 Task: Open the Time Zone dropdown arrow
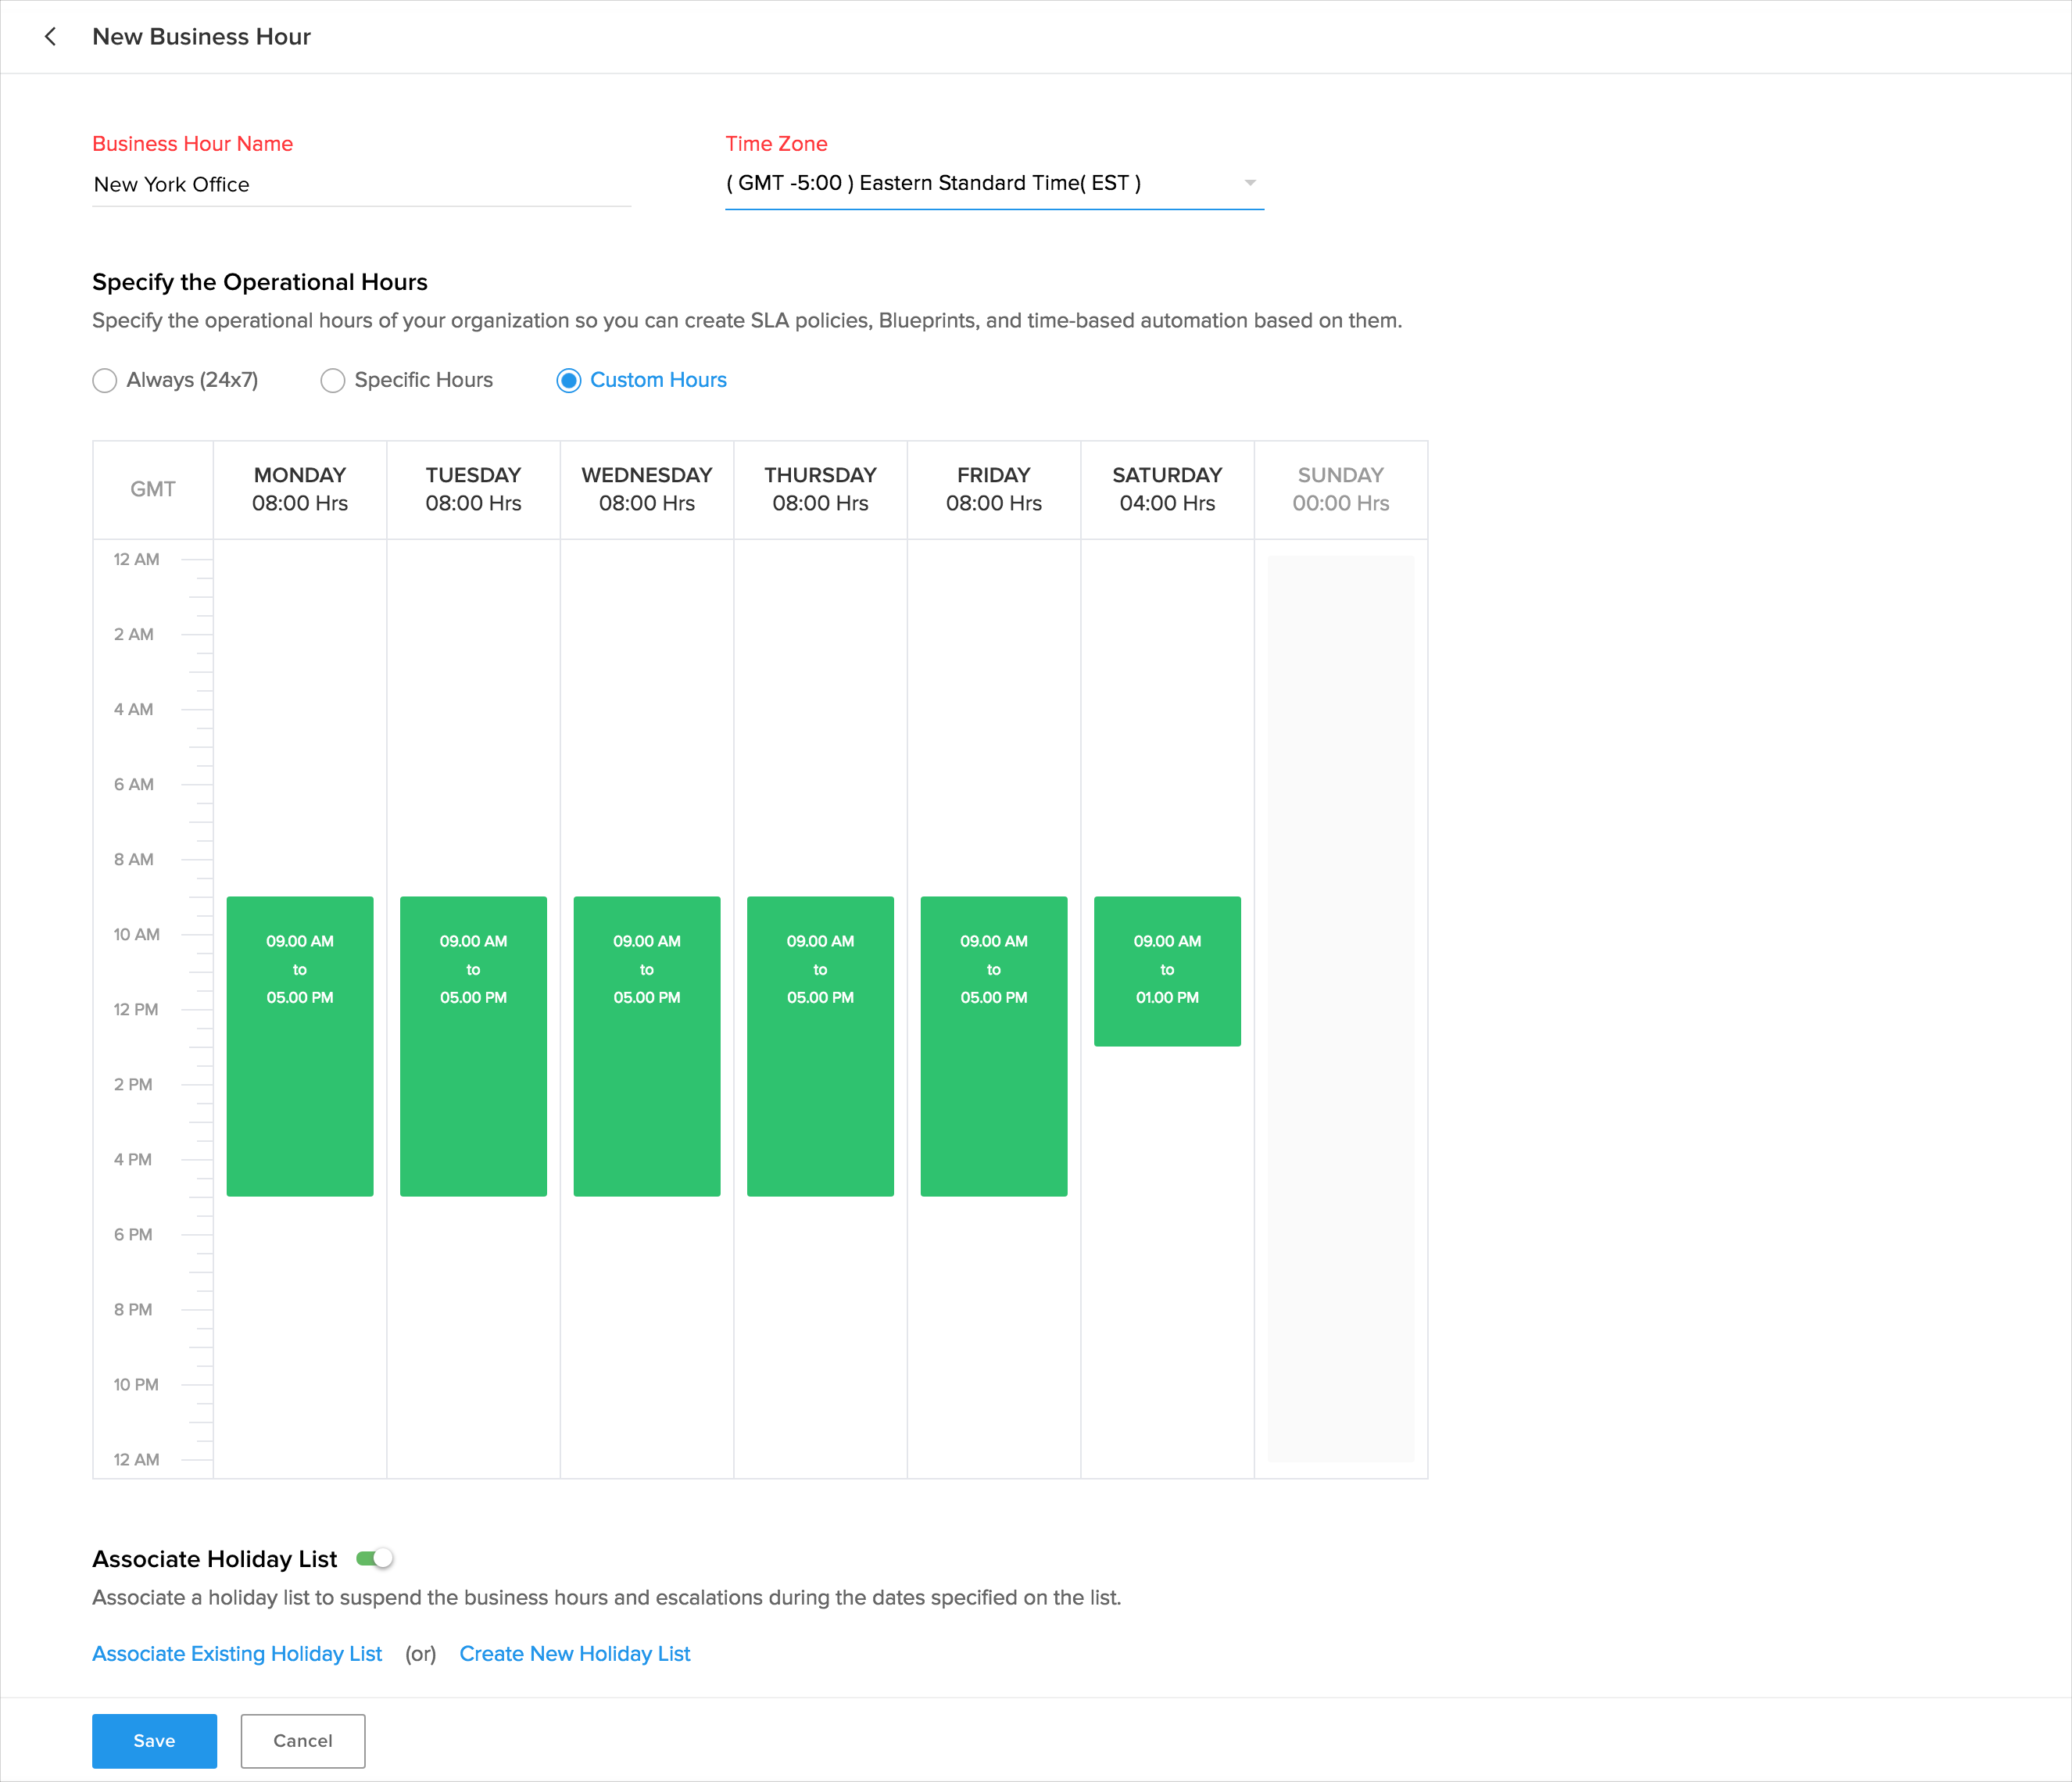[x=1249, y=183]
